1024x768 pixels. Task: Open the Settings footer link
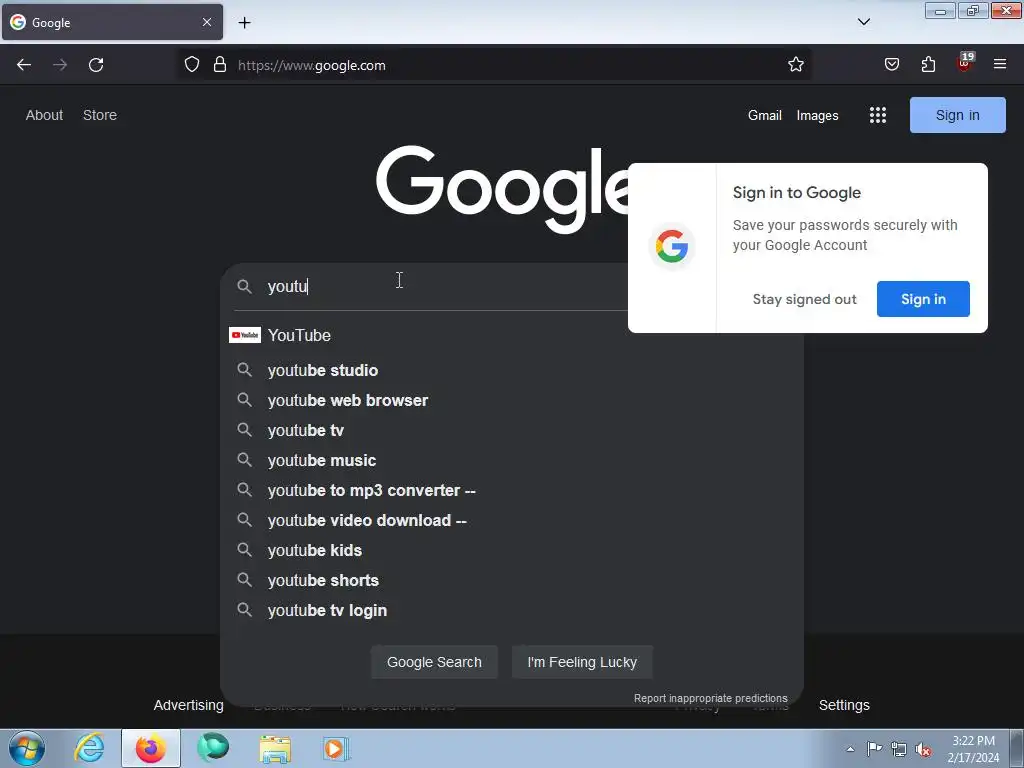click(x=844, y=705)
